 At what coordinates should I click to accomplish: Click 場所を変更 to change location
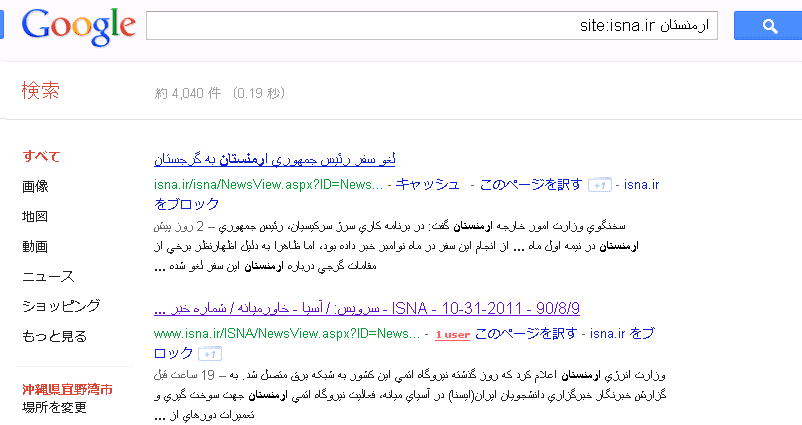tap(54, 408)
